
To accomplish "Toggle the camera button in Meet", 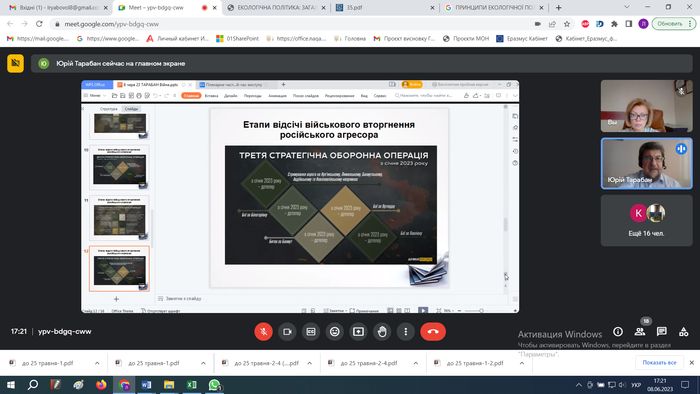I will pyautogui.click(x=287, y=332).
